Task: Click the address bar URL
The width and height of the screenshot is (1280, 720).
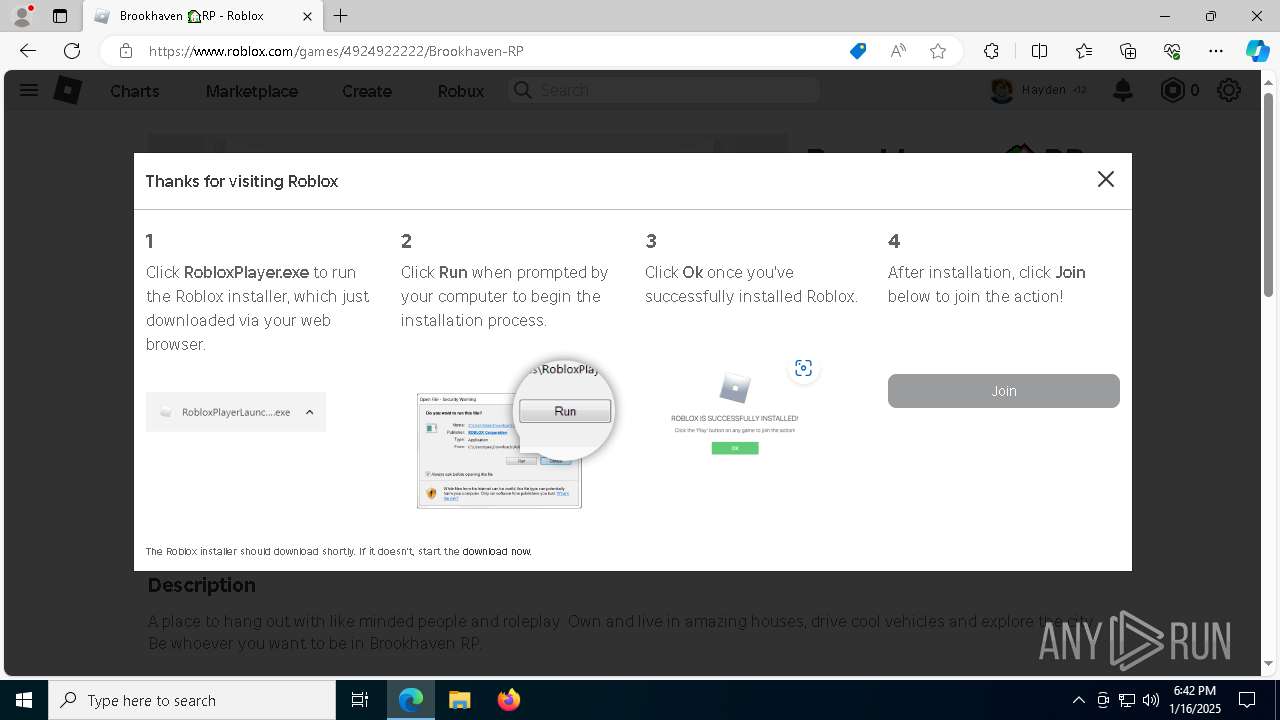Action: click(x=336, y=51)
